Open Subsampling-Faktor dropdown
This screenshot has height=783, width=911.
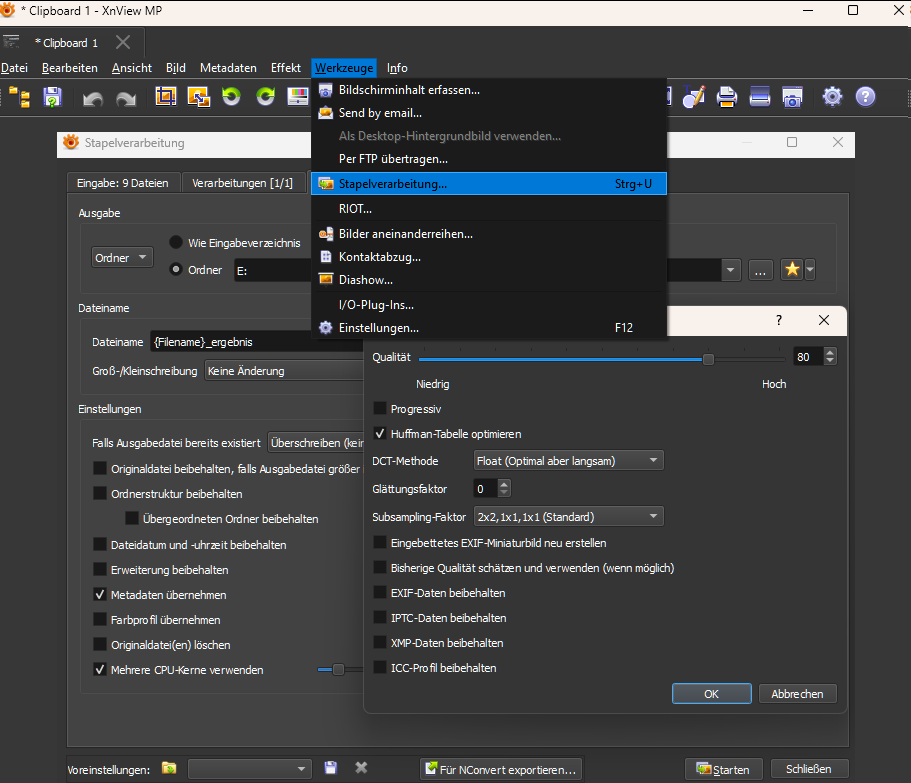click(x=568, y=516)
